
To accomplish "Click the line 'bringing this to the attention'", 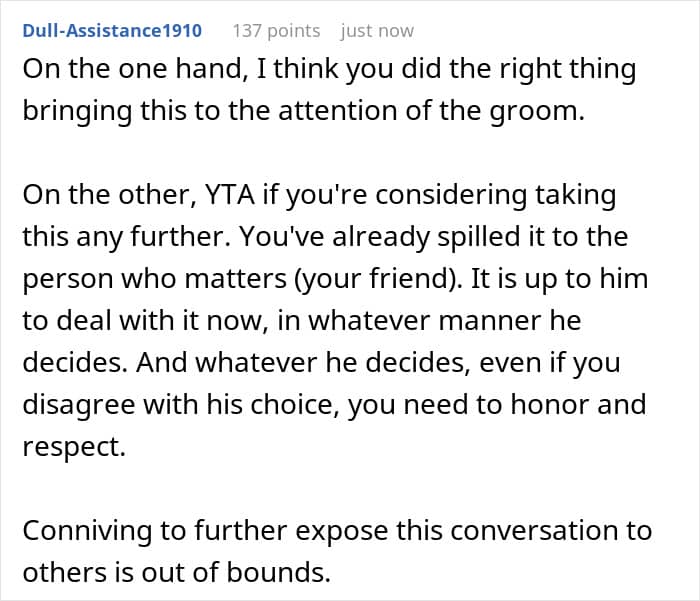I will [304, 112].
